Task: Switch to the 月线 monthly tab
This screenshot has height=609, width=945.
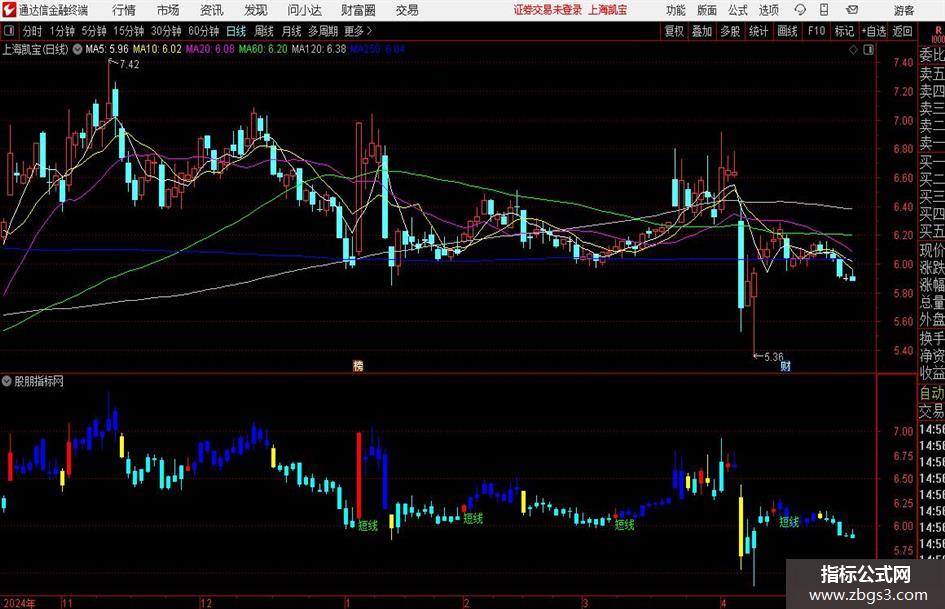Action: pos(292,31)
